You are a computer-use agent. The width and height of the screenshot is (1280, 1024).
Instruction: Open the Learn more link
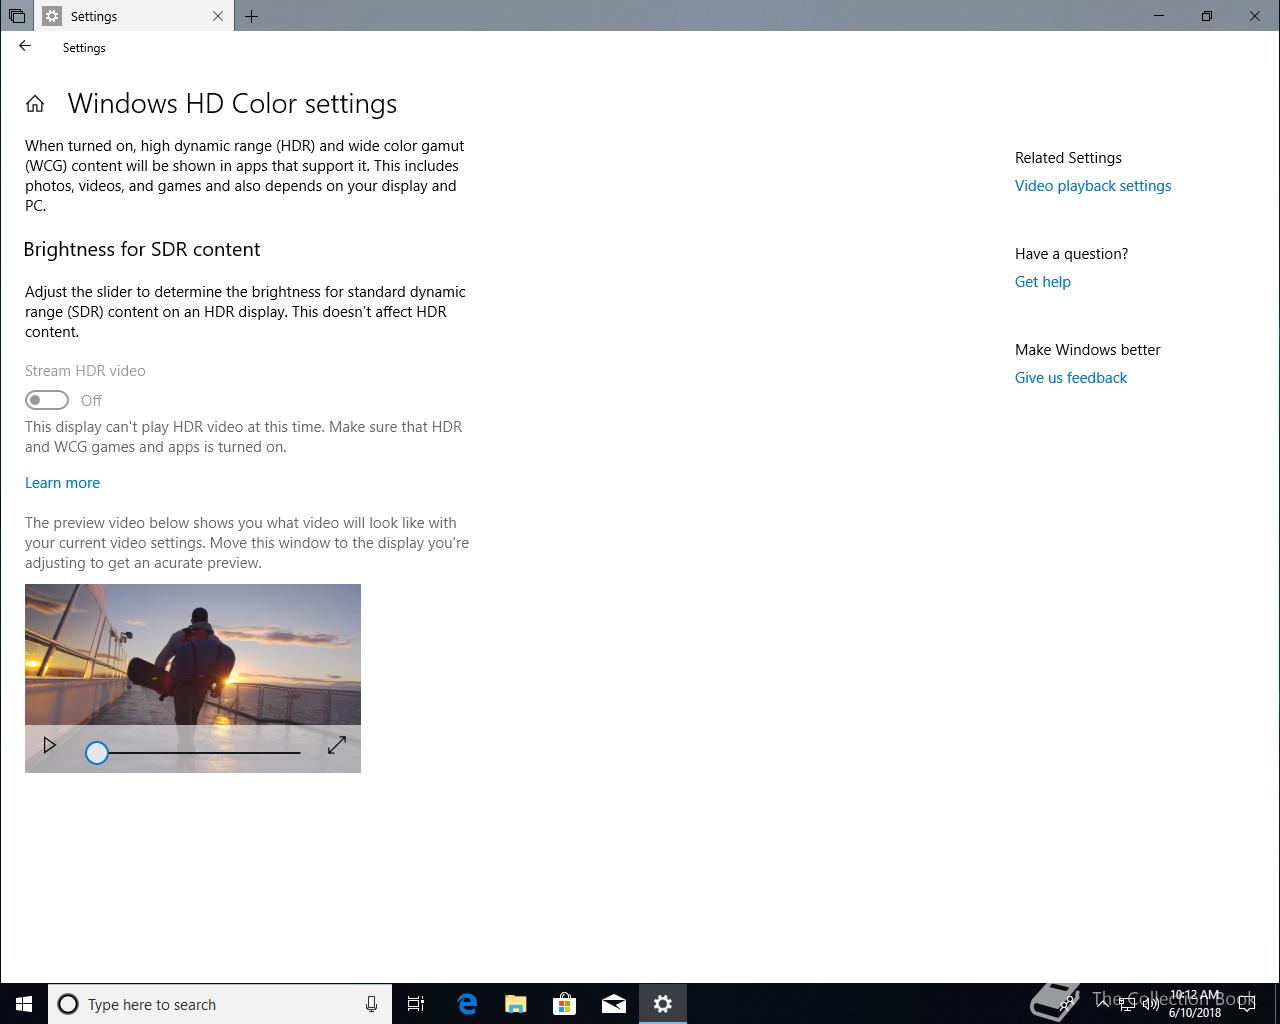62,483
